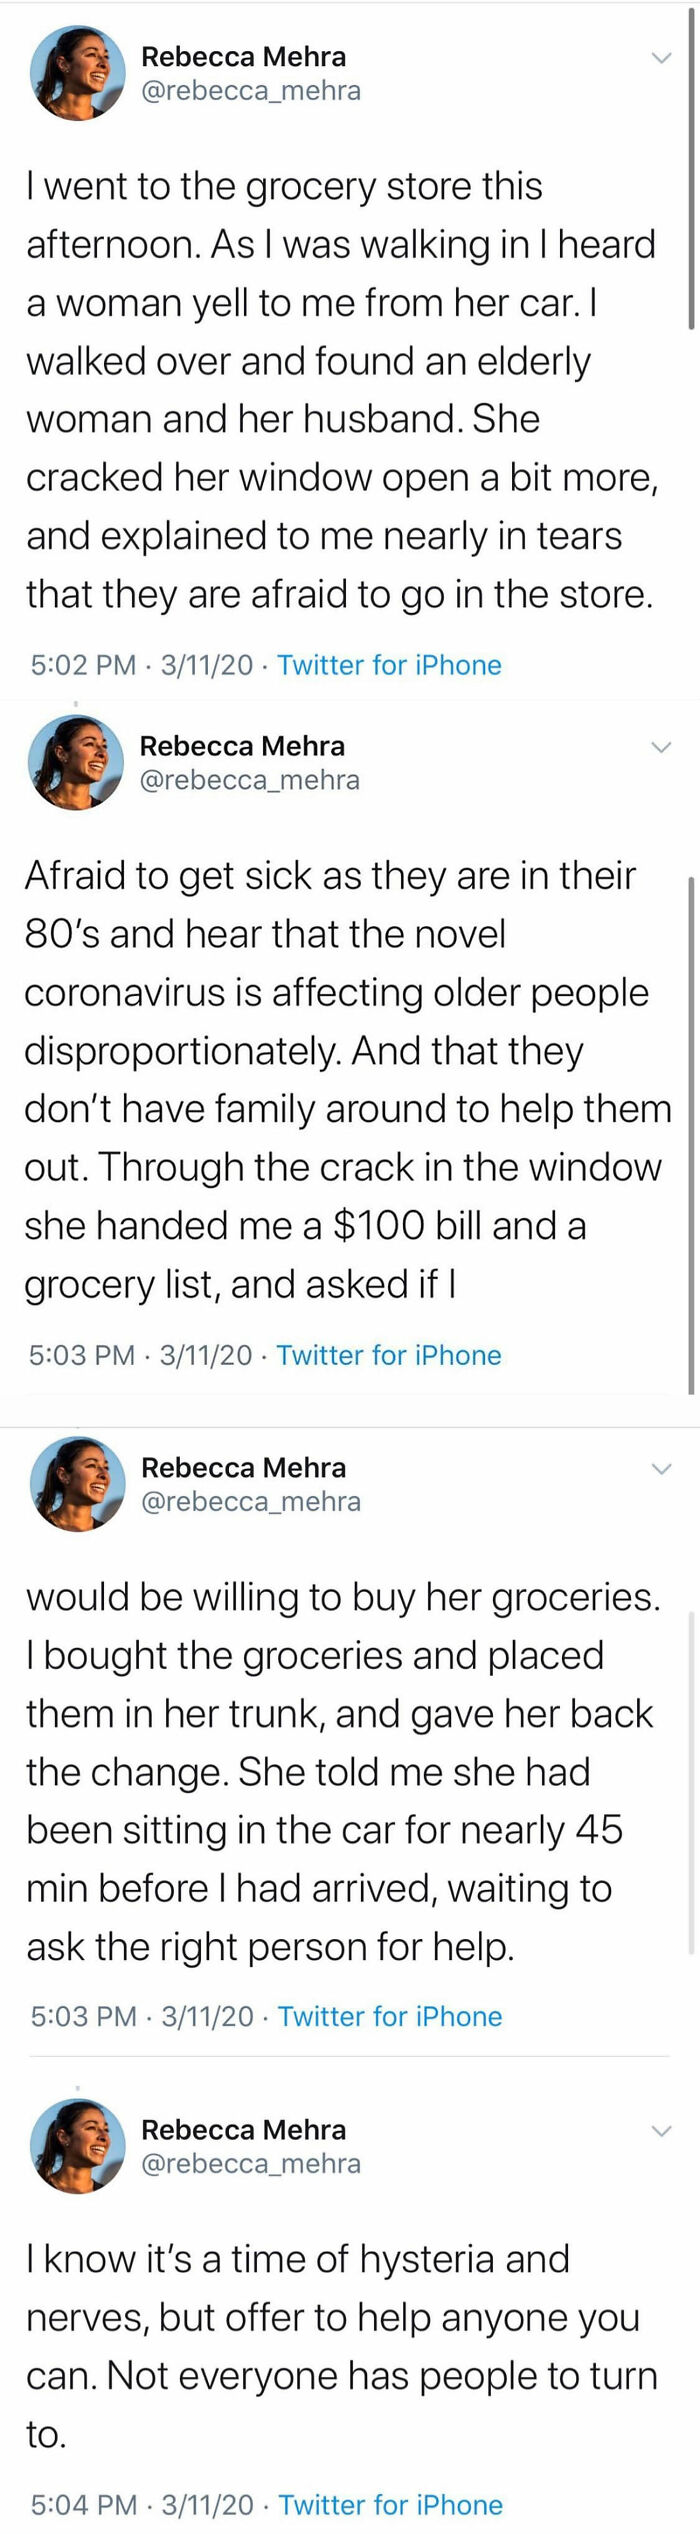Click the grocery store tweet text to open it
This screenshot has height=2534, width=700.
tap(340, 390)
